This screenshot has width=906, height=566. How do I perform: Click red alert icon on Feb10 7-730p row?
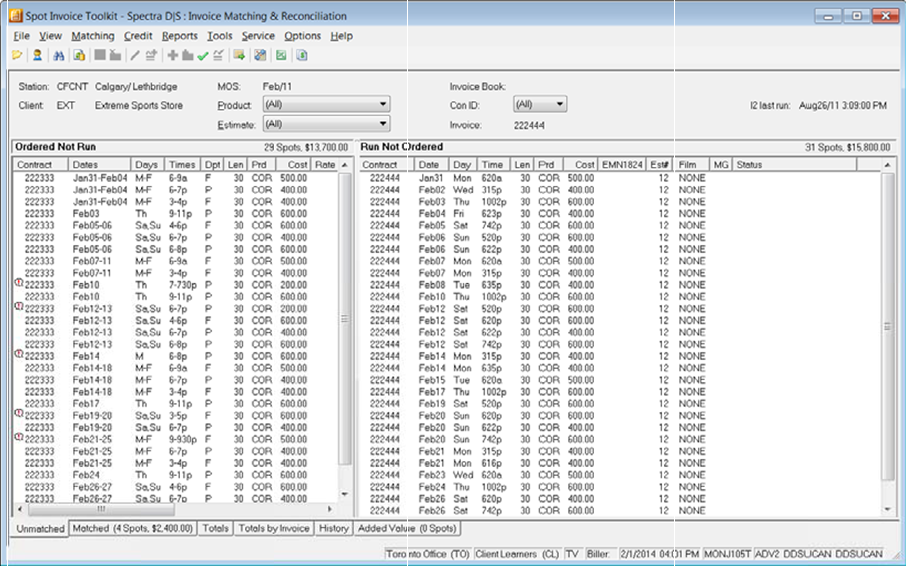18,282
